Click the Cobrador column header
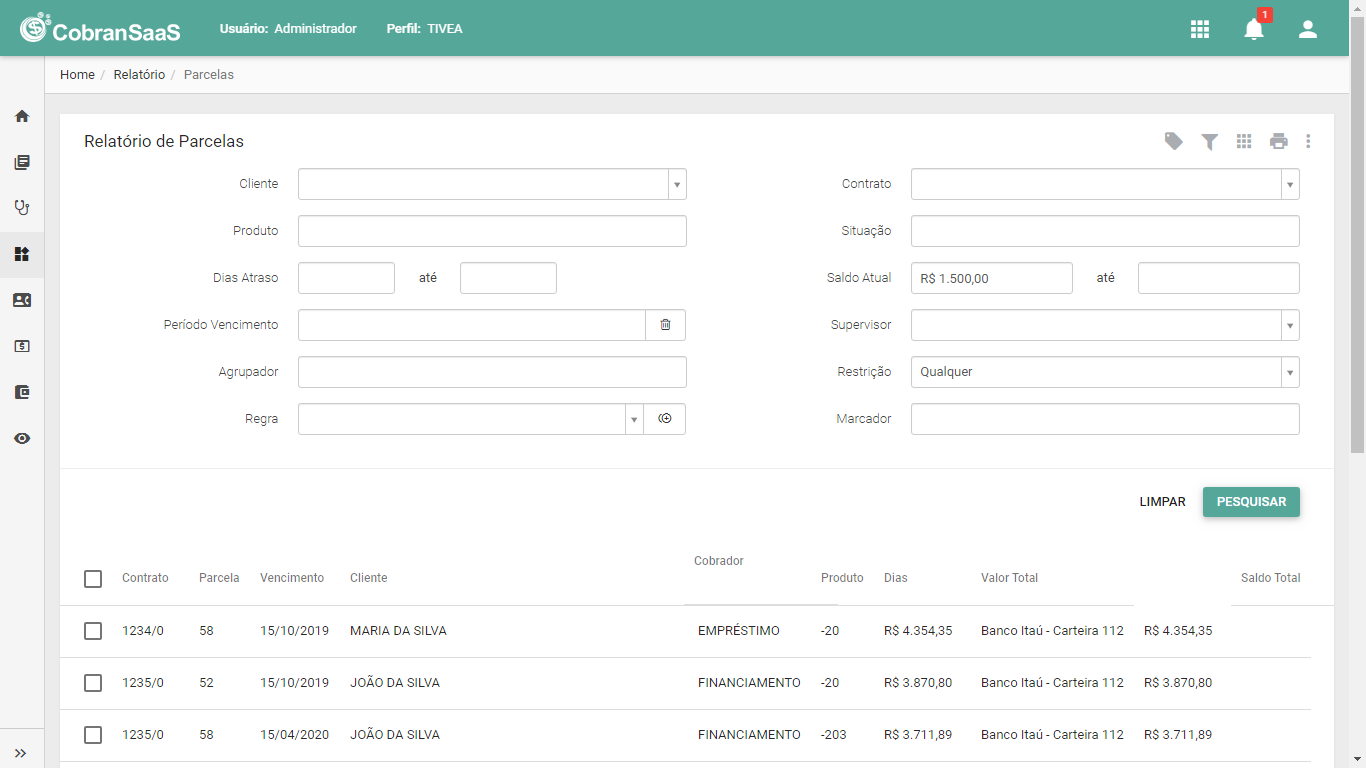The width and height of the screenshot is (1366, 768). pos(719,561)
